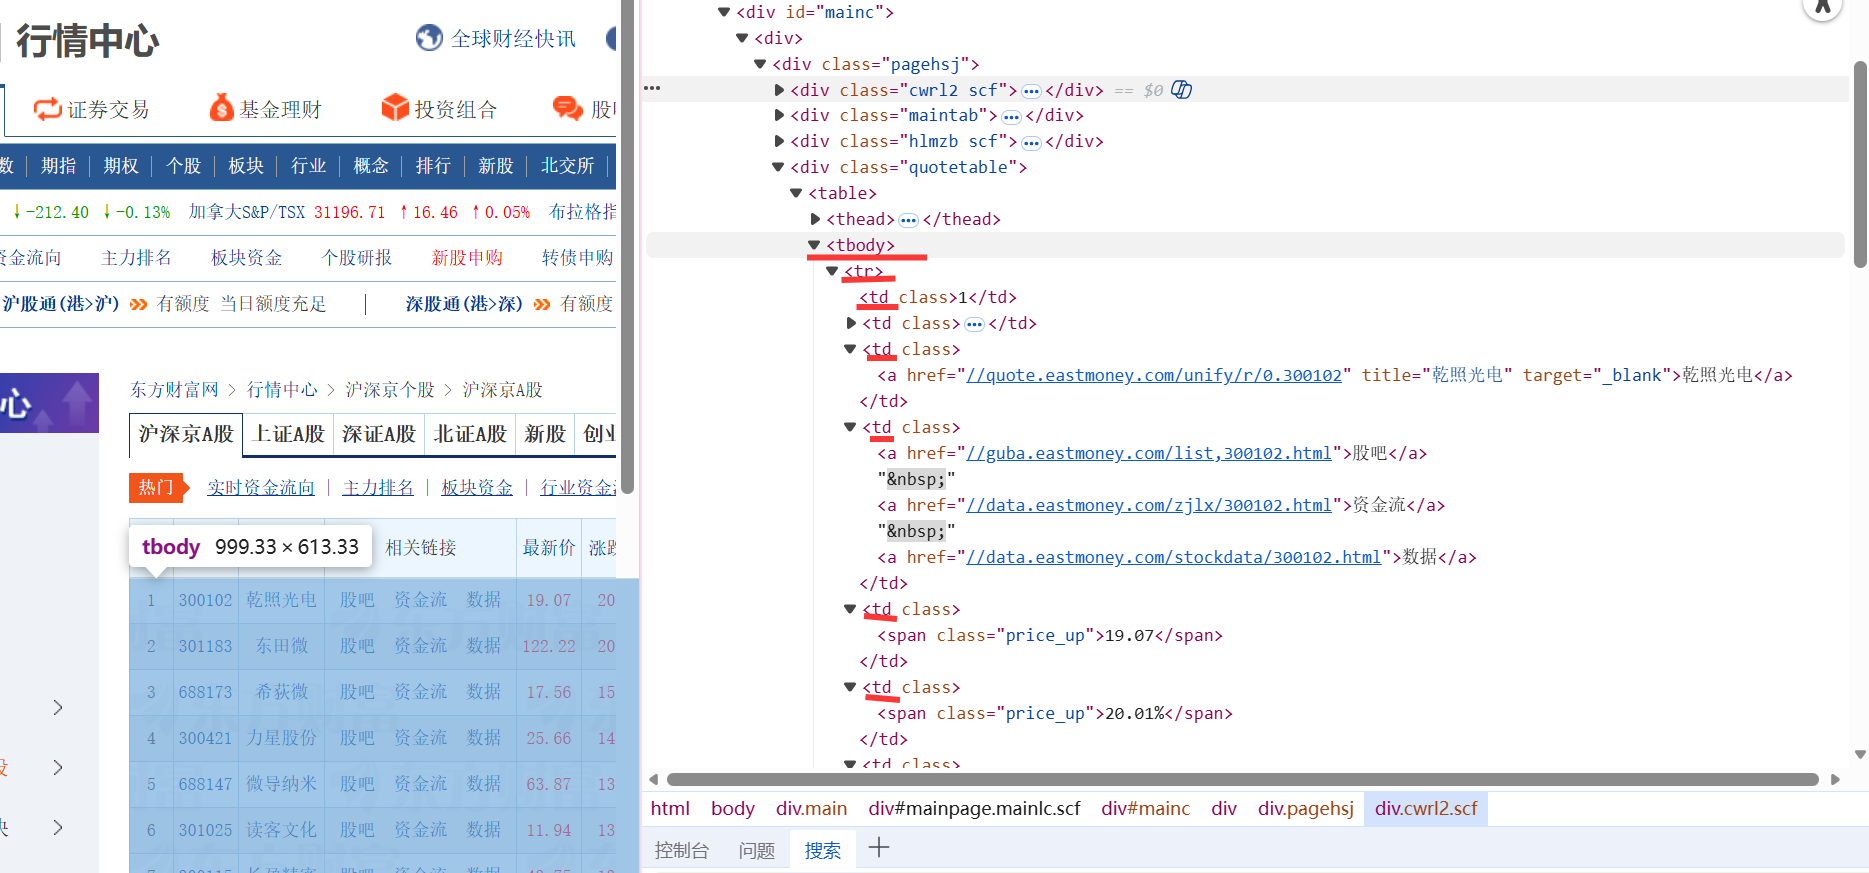Image resolution: width=1869 pixels, height=873 pixels.
Task: Collapse the tbody node triangle
Action: (x=814, y=245)
